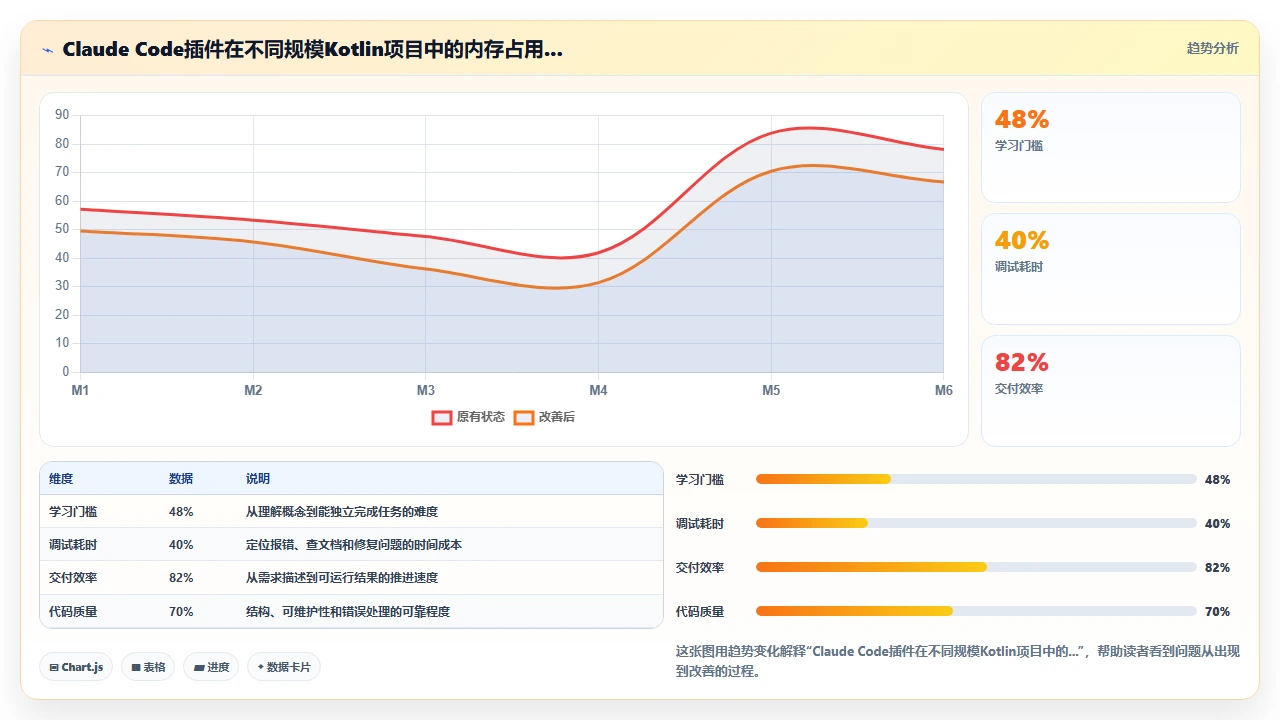Toggle the red 原有状态 legend swatch
The width and height of the screenshot is (1280, 720).
pos(441,417)
